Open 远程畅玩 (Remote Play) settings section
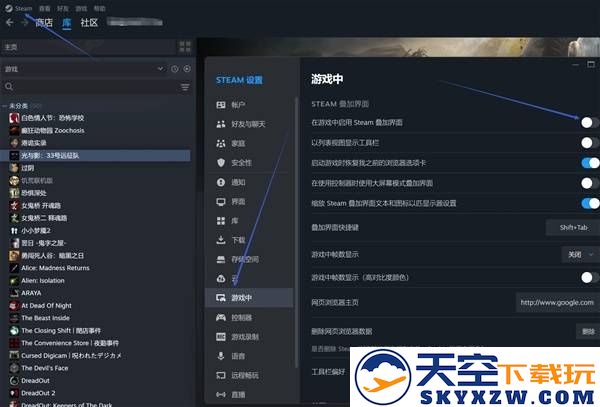This screenshot has height=407, width=600. [249, 375]
